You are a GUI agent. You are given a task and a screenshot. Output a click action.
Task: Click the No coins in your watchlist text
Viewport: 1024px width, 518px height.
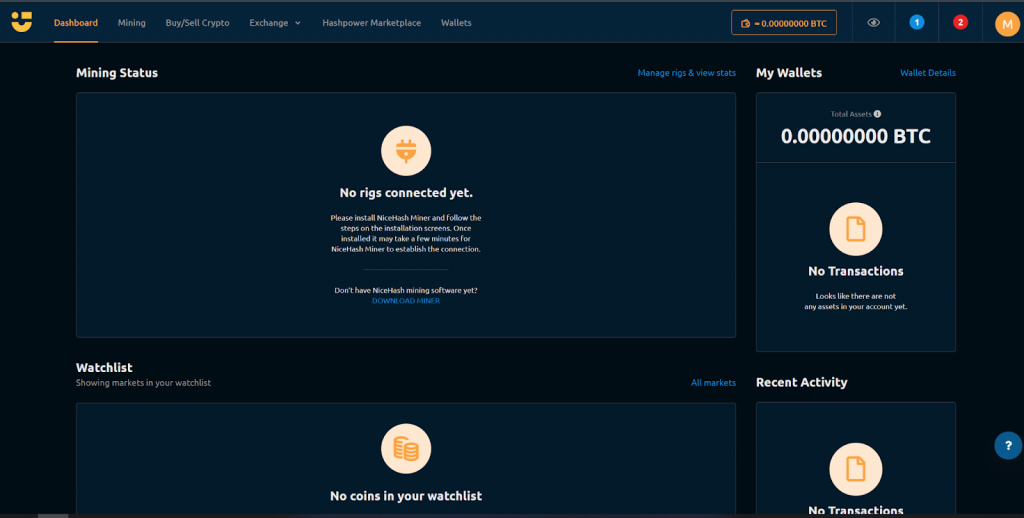click(406, 496)
